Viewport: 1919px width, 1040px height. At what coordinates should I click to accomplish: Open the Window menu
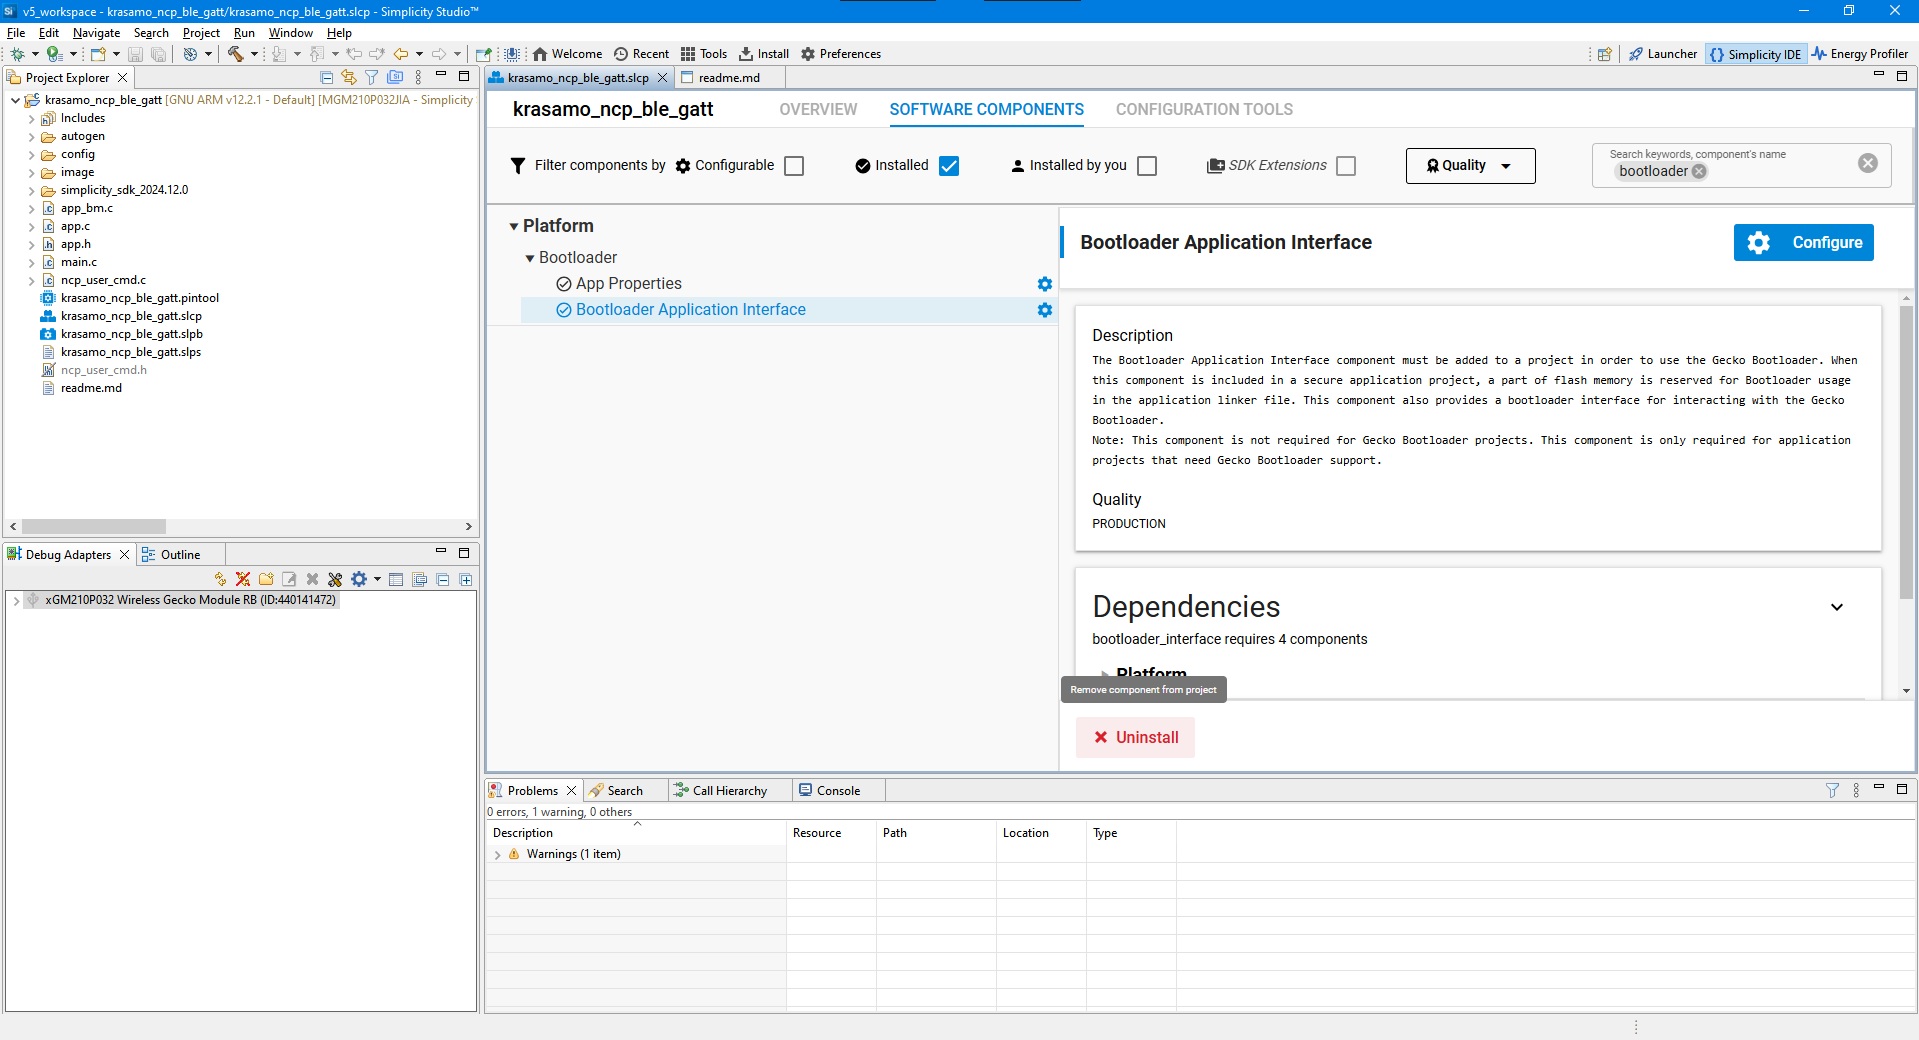click(291, 33)
